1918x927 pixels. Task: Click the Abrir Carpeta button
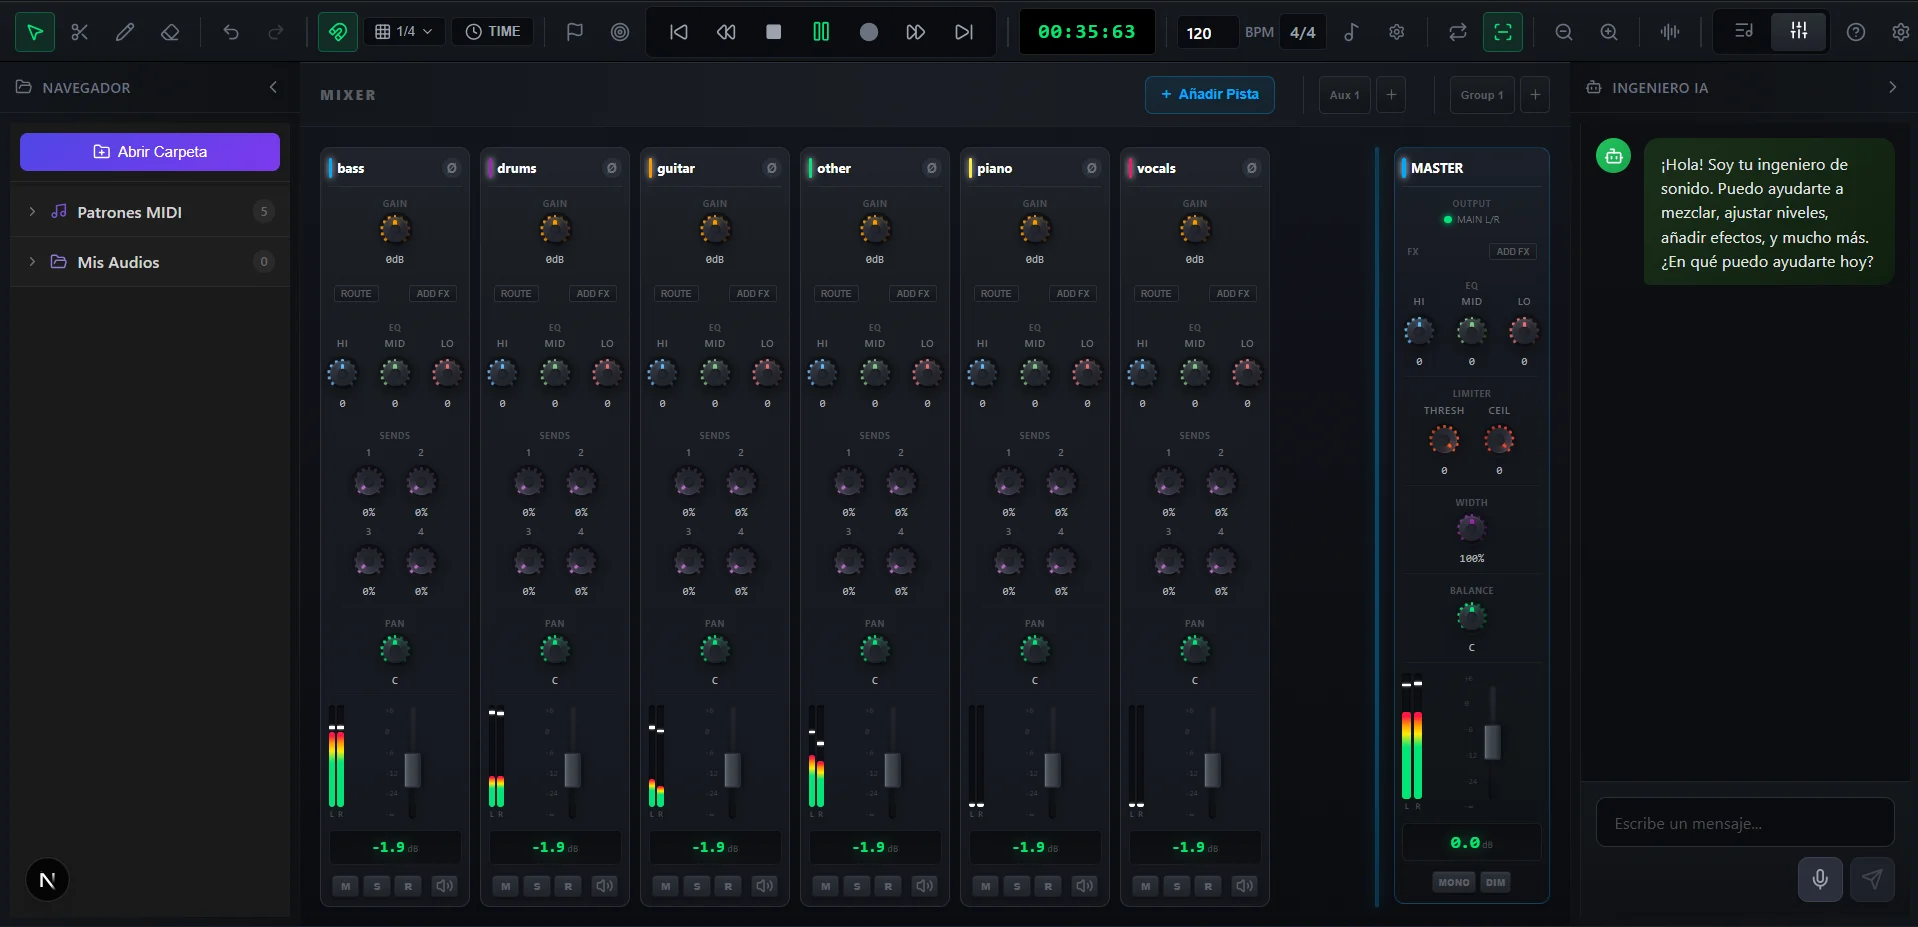tap(150, 152)
